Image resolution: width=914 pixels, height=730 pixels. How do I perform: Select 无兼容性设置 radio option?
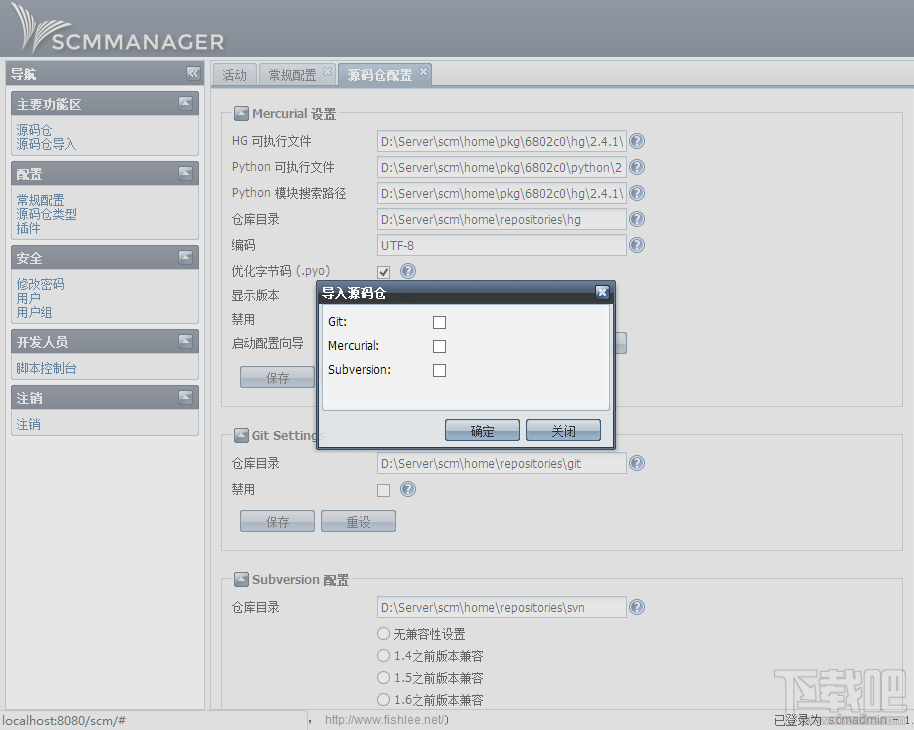(x=383, y=633)
